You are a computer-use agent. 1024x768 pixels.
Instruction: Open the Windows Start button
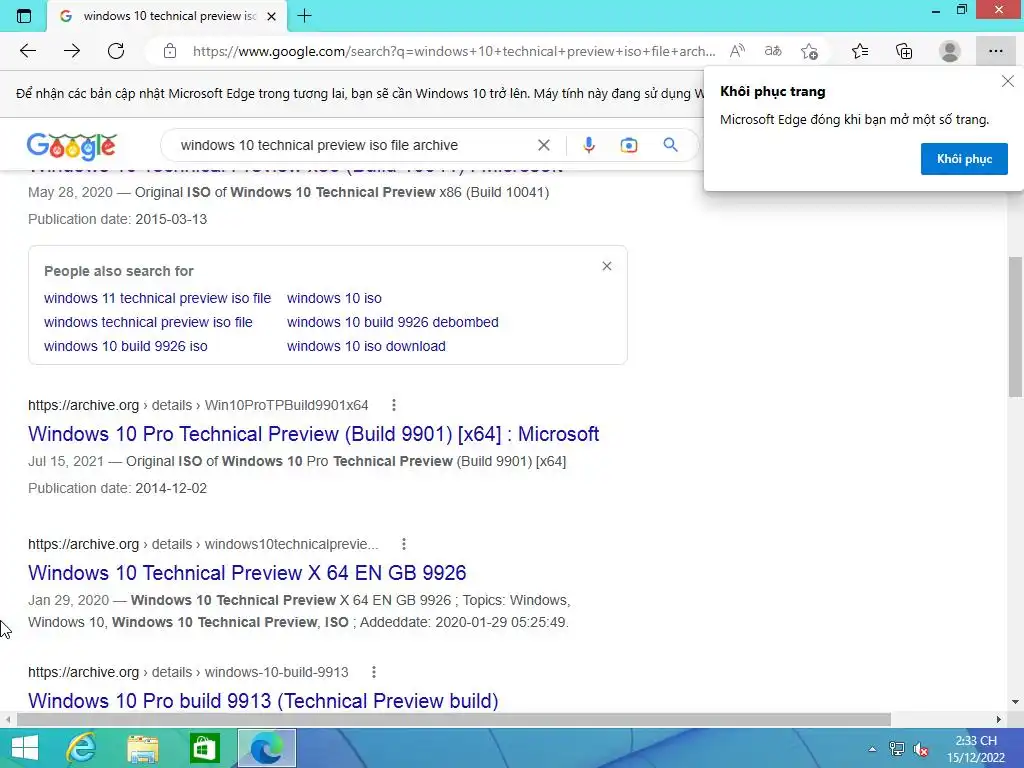coord(25,748)
